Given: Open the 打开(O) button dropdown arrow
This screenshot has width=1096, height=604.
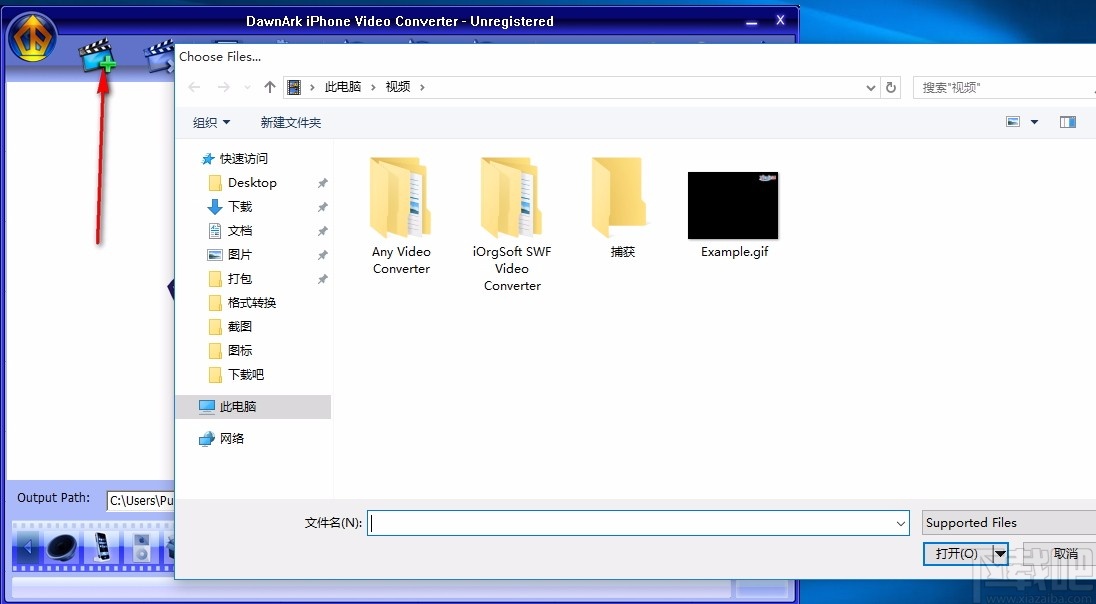Looking at the screenshot, I should [1001, 553].
